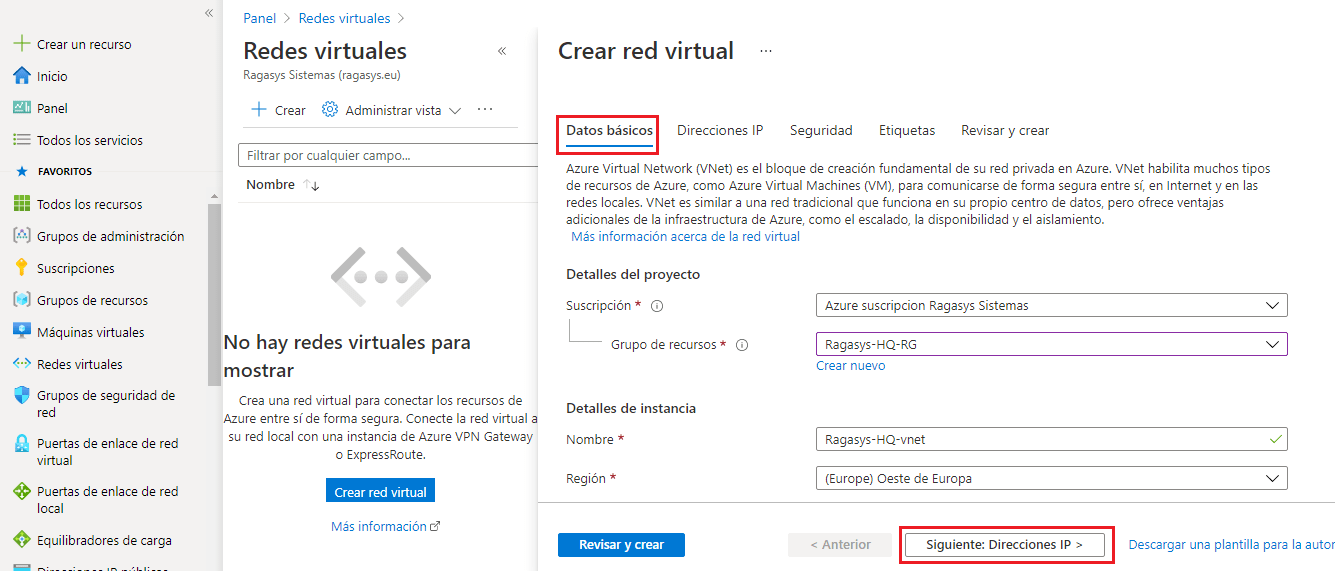Click the Redes virtuales icon in sidebar
The height and width of the screenshot is (571, 1335).
click(21, 364)
